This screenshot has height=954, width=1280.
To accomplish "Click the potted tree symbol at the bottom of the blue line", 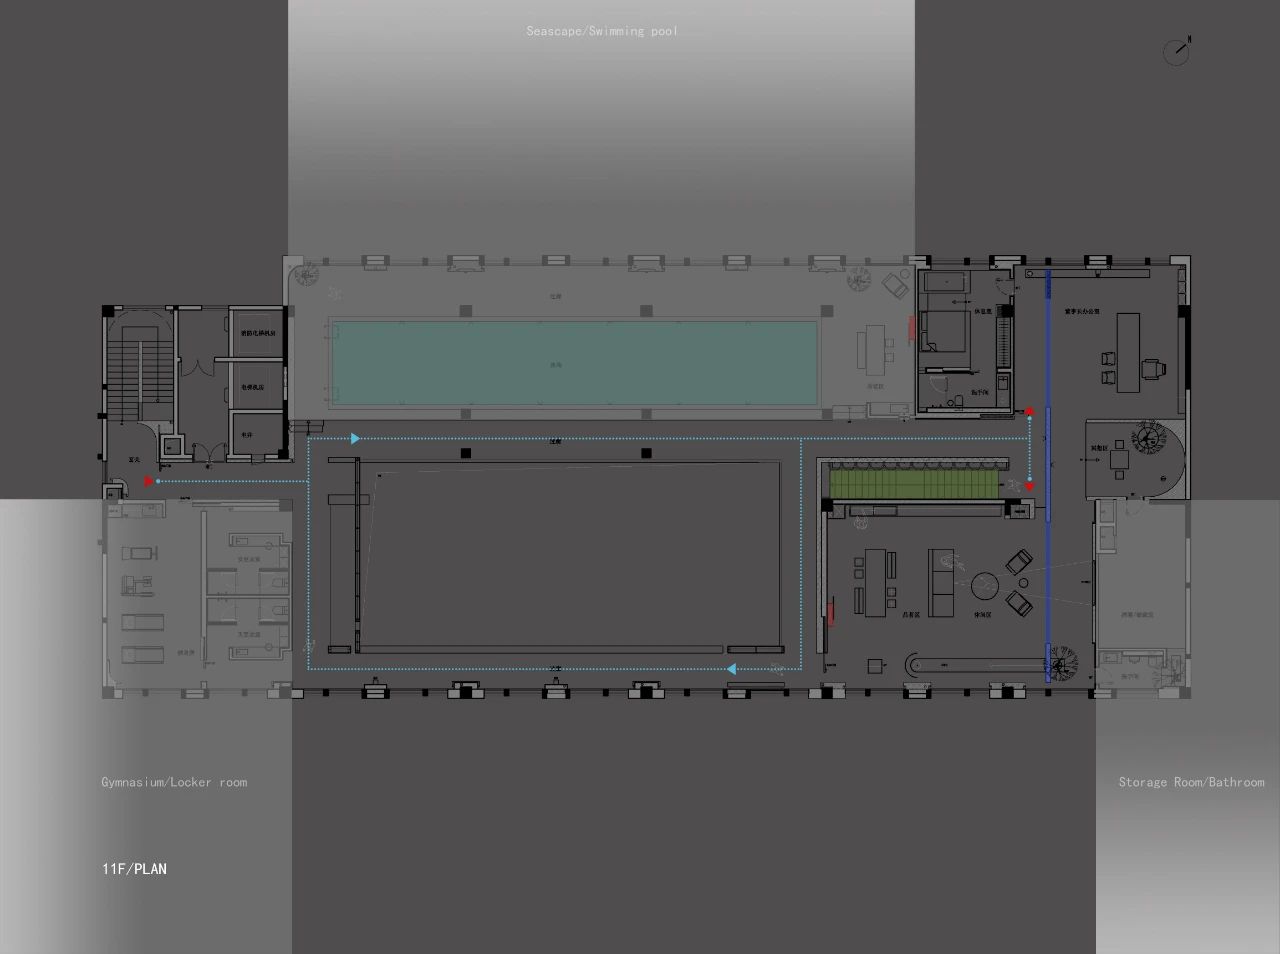I will [1063, 660].
